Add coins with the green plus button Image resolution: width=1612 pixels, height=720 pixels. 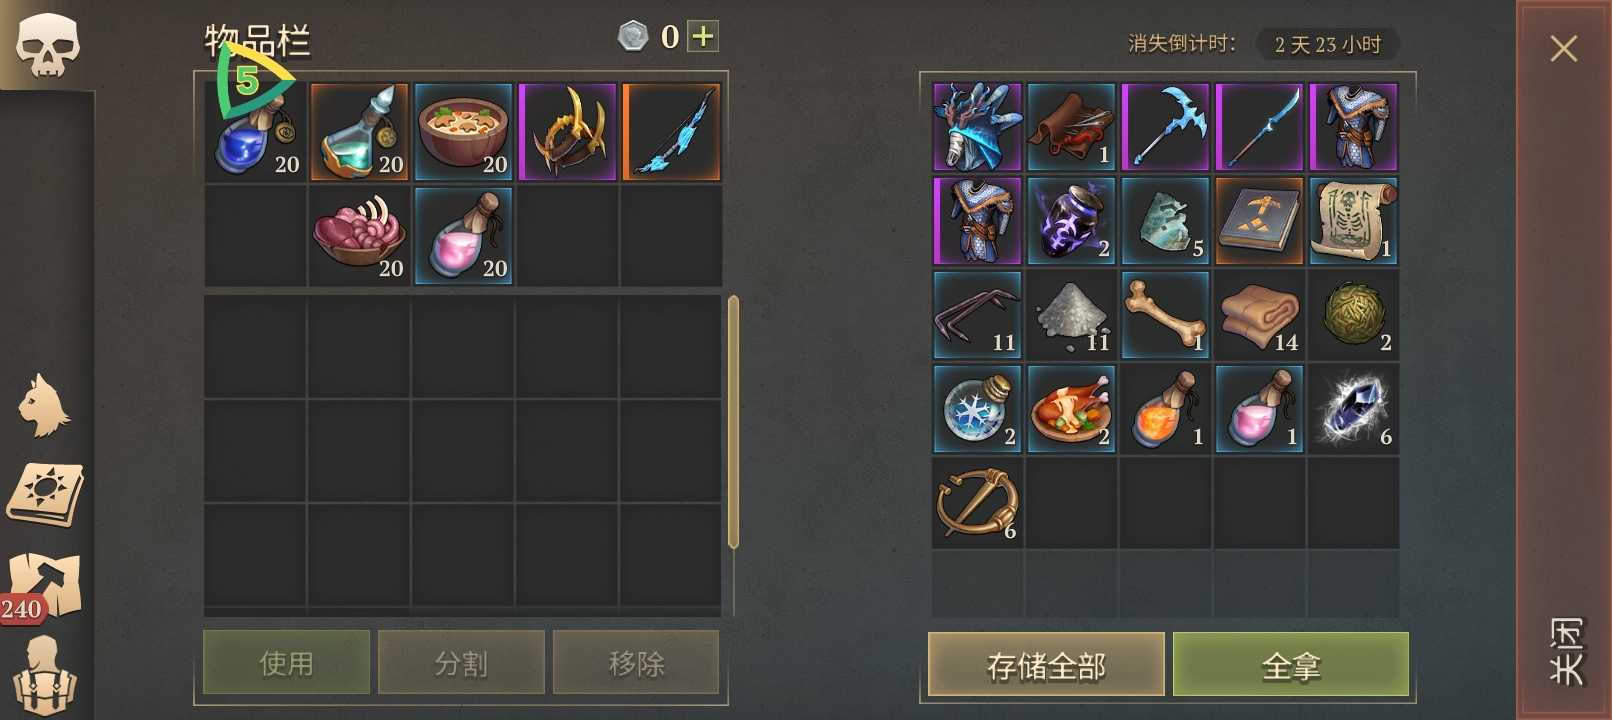[704, 37]
